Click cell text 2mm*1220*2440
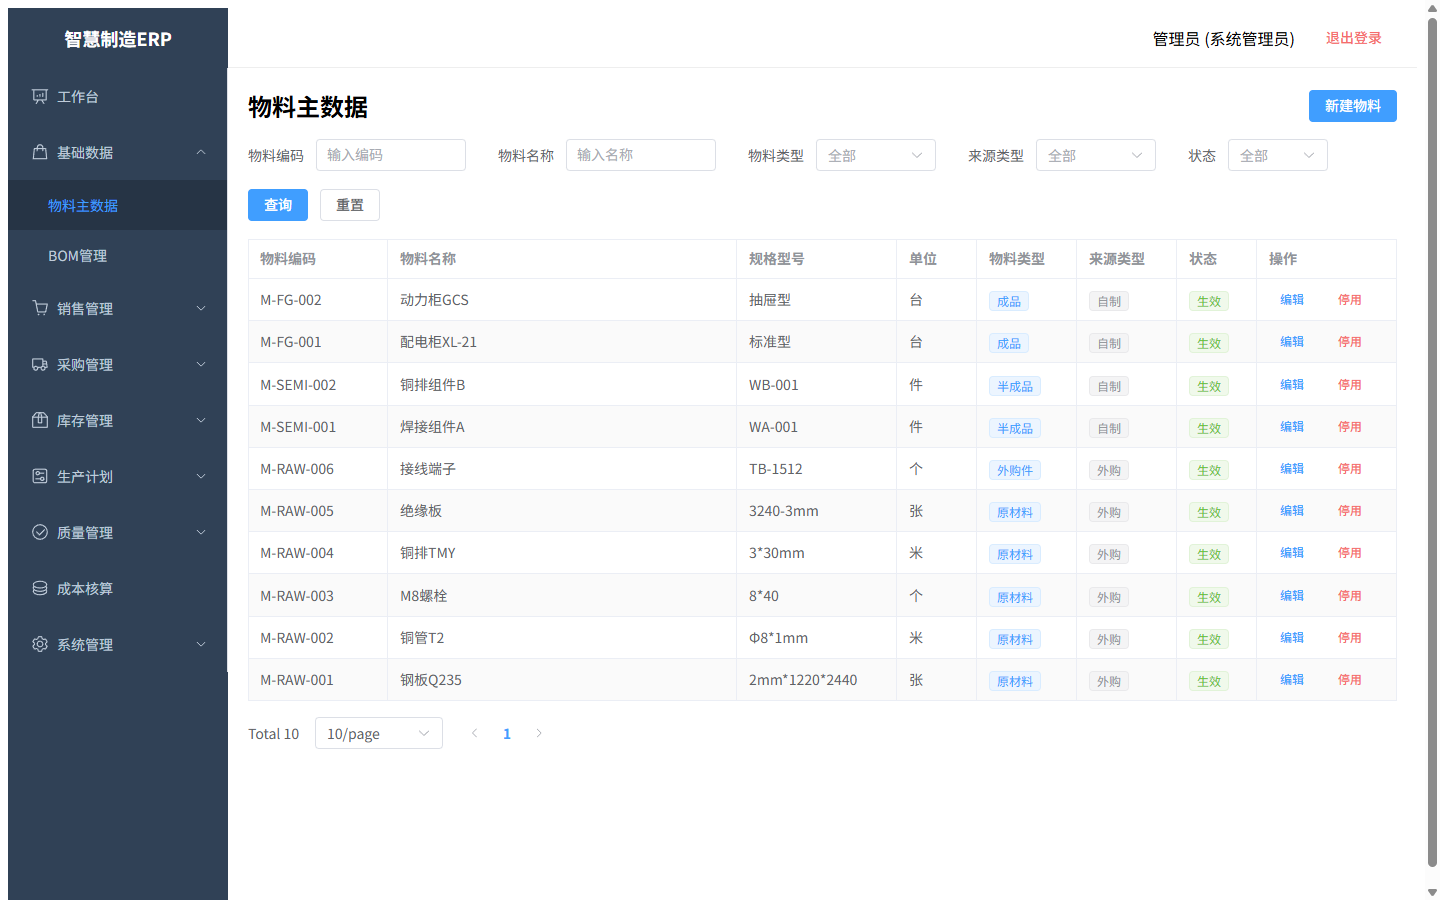The height and width of the screenshot is (900, 1440). (803, 680)
